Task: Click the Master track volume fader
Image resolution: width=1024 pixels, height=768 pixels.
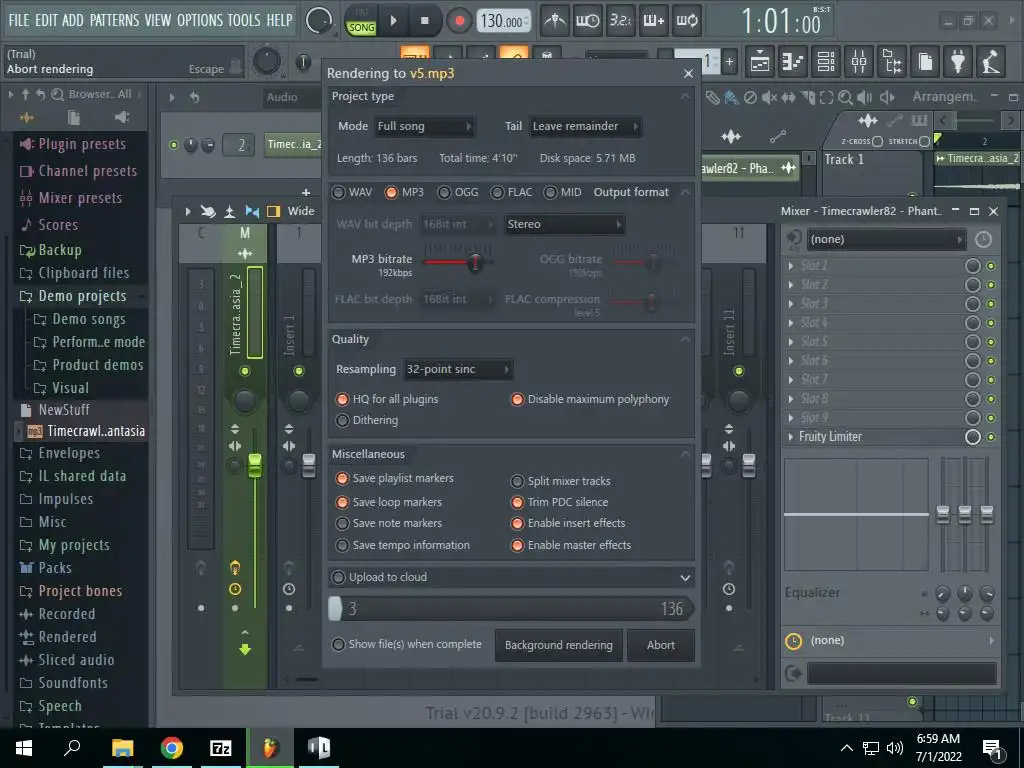Action: pos(255,466)
